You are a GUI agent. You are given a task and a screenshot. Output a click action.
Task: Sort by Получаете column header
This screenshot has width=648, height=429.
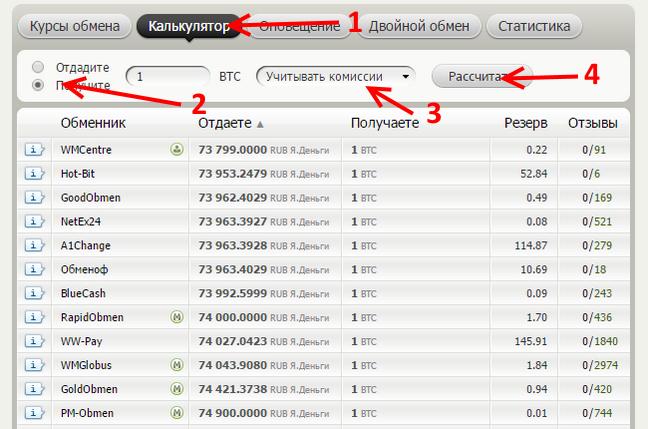point(385,123)
